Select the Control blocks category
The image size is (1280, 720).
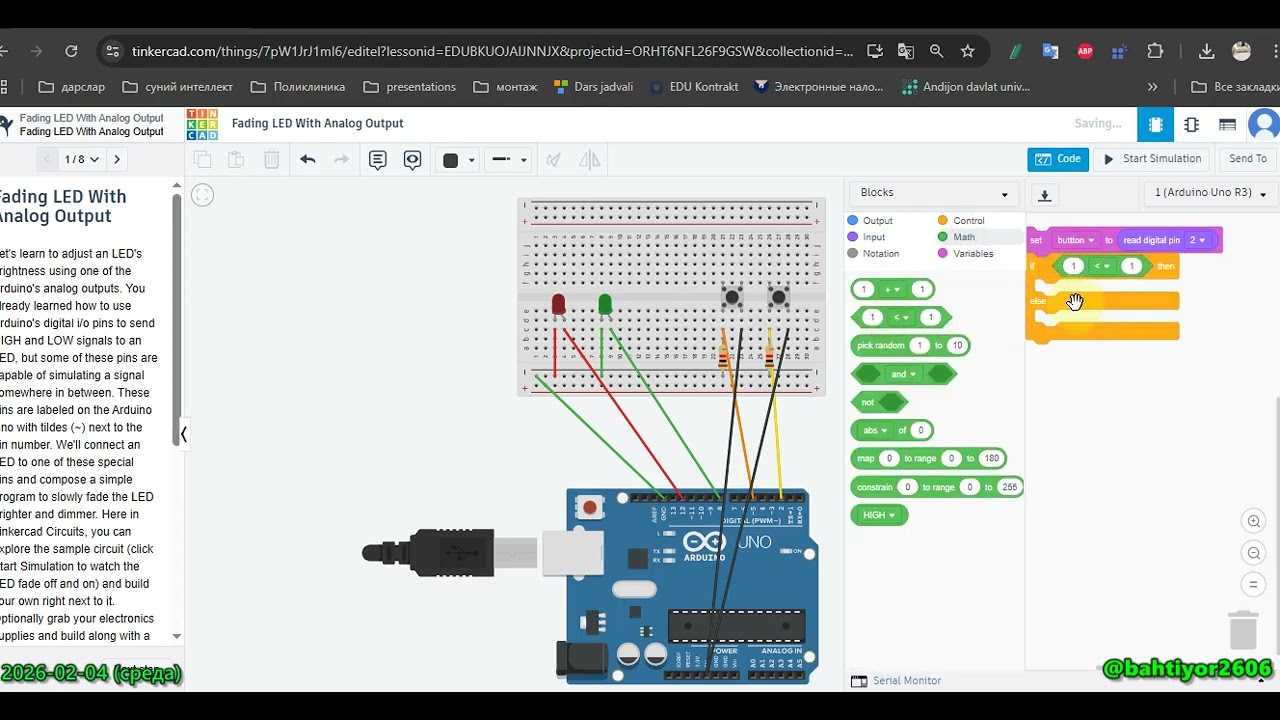tap(961, 221)
